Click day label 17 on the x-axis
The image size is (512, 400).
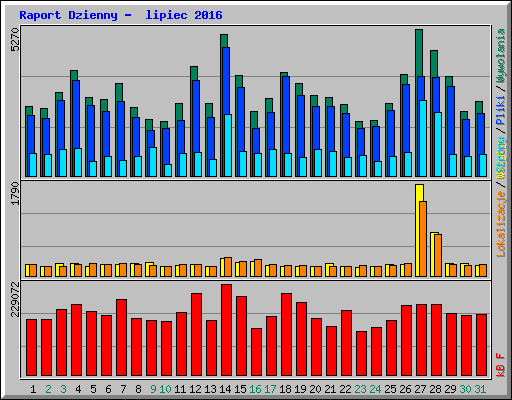pyautogui.click(x=270, y=389)
